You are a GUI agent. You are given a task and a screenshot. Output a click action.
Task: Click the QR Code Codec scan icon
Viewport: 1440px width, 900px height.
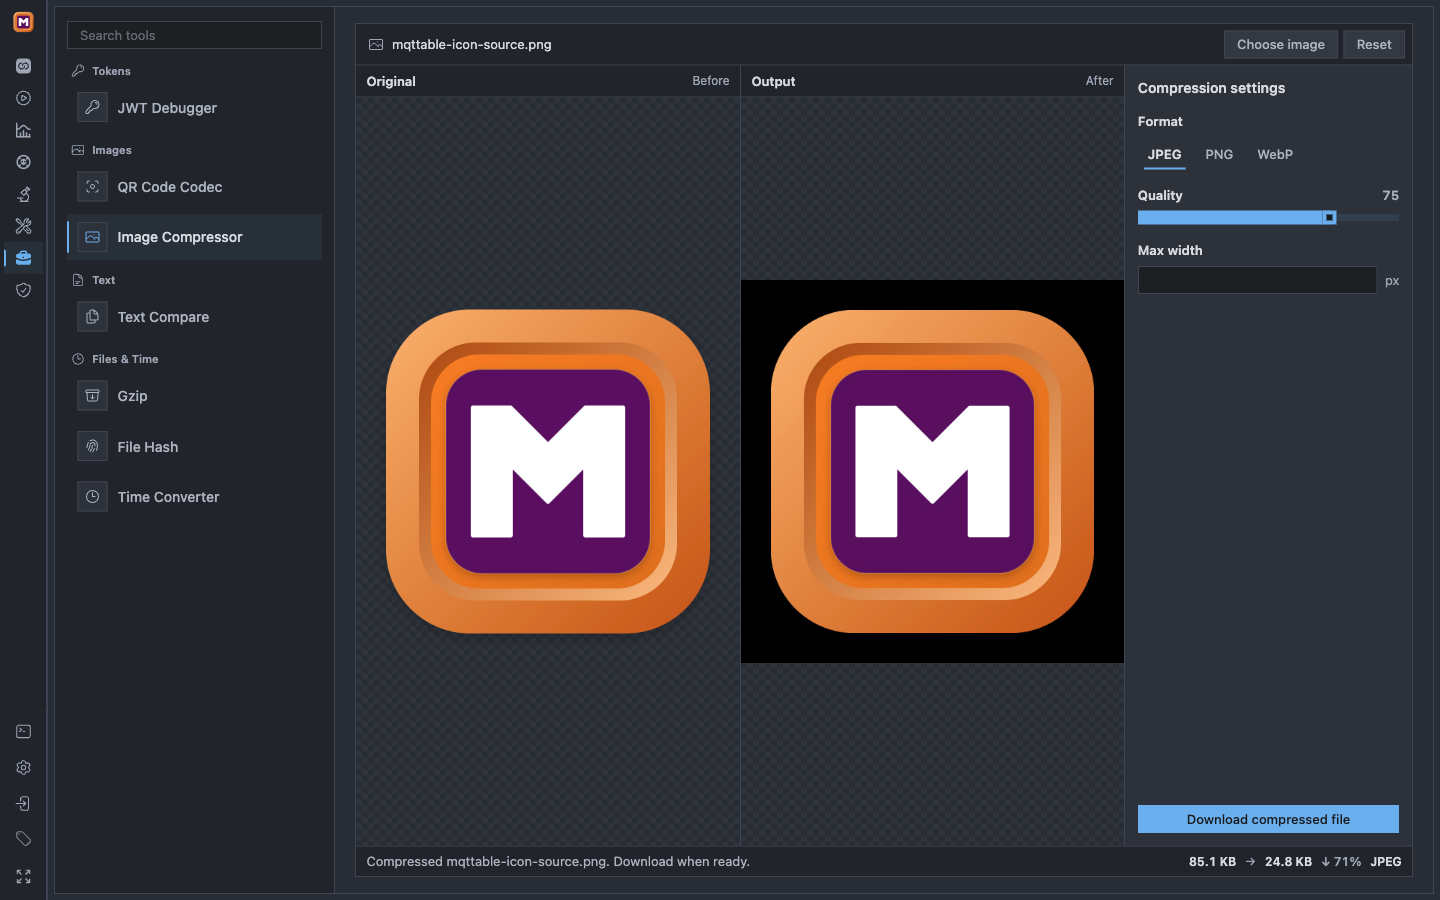click(92, 187)
